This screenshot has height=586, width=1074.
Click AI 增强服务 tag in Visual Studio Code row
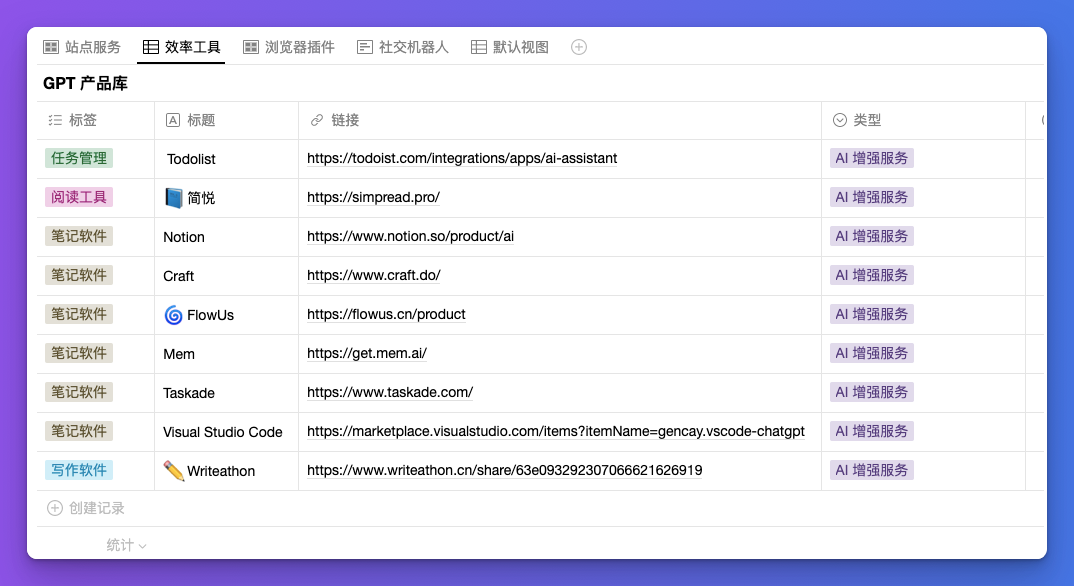tap(871, 431)
